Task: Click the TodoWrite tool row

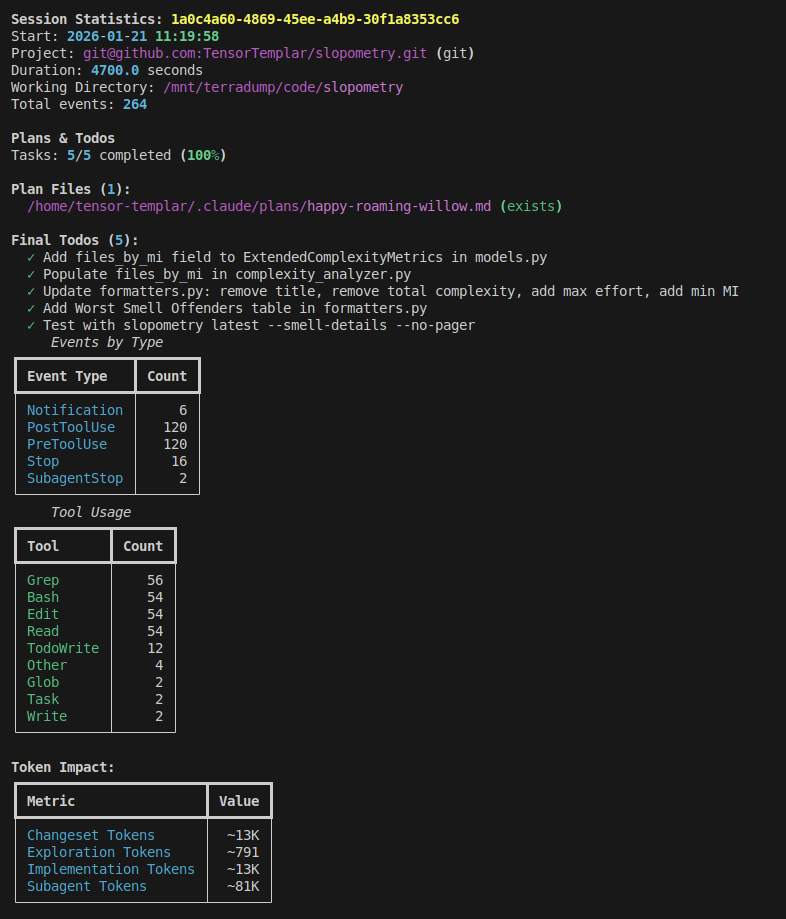Action: pyautogui.click(x=96, y=648)
